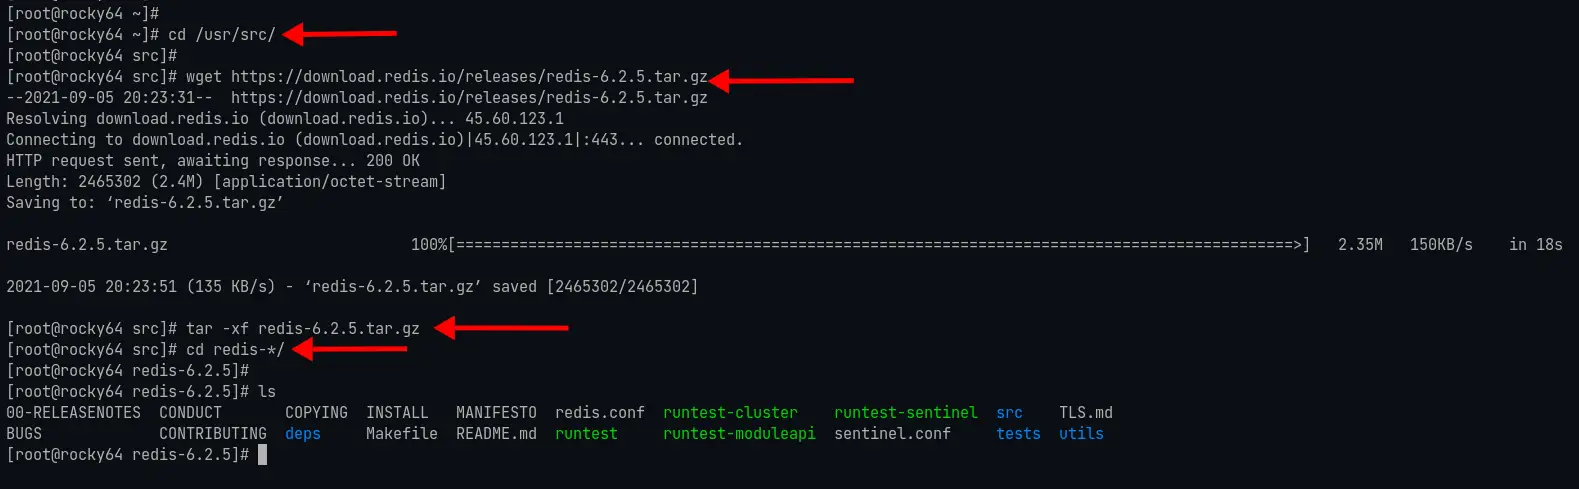This screenshot has width=1579, height=489.
Task: Click the tests directory name
Action: (1018, 434)
